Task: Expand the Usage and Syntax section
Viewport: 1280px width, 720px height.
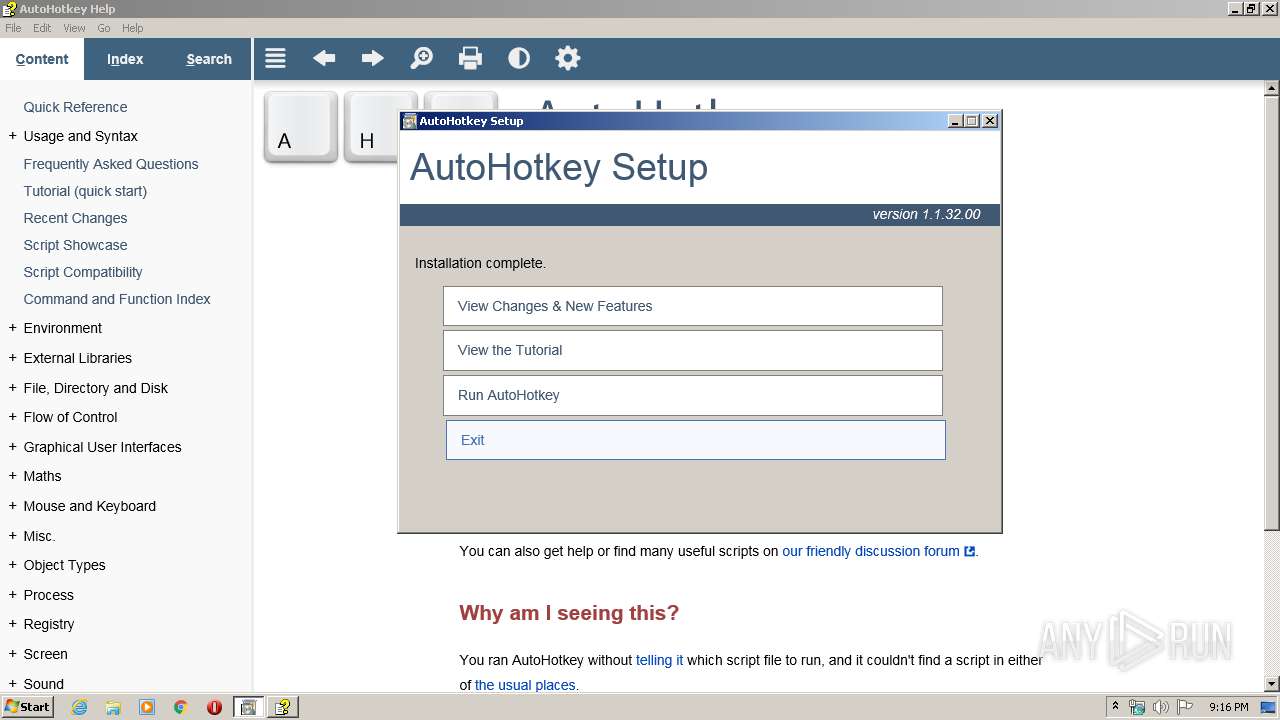Action: (x=12, y=136)
